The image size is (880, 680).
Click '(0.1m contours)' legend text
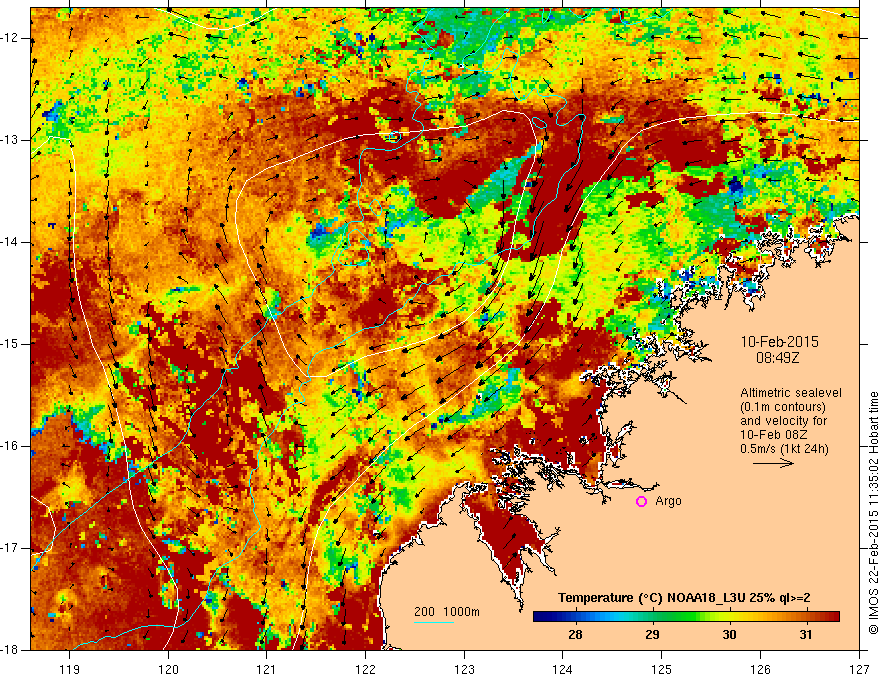(782, 407)
